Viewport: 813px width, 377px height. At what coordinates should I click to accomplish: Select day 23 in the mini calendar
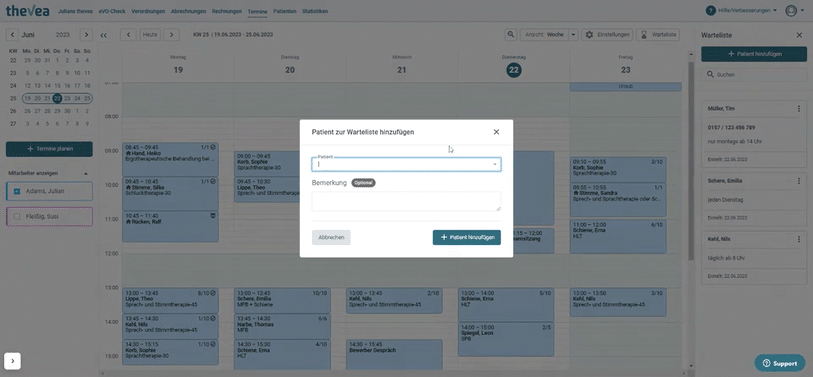67,98
